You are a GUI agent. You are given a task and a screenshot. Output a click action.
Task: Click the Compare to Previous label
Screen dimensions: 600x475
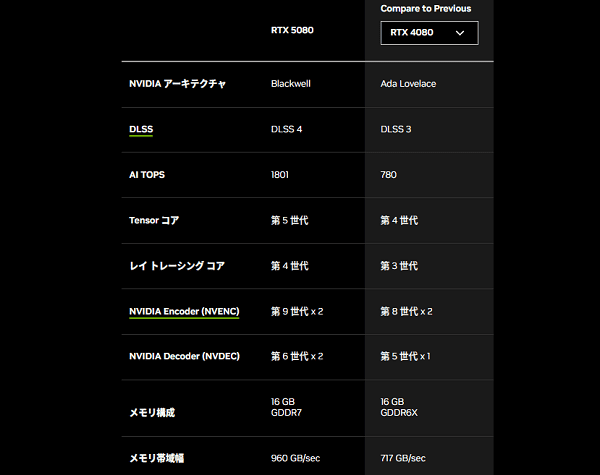[426, 8]
